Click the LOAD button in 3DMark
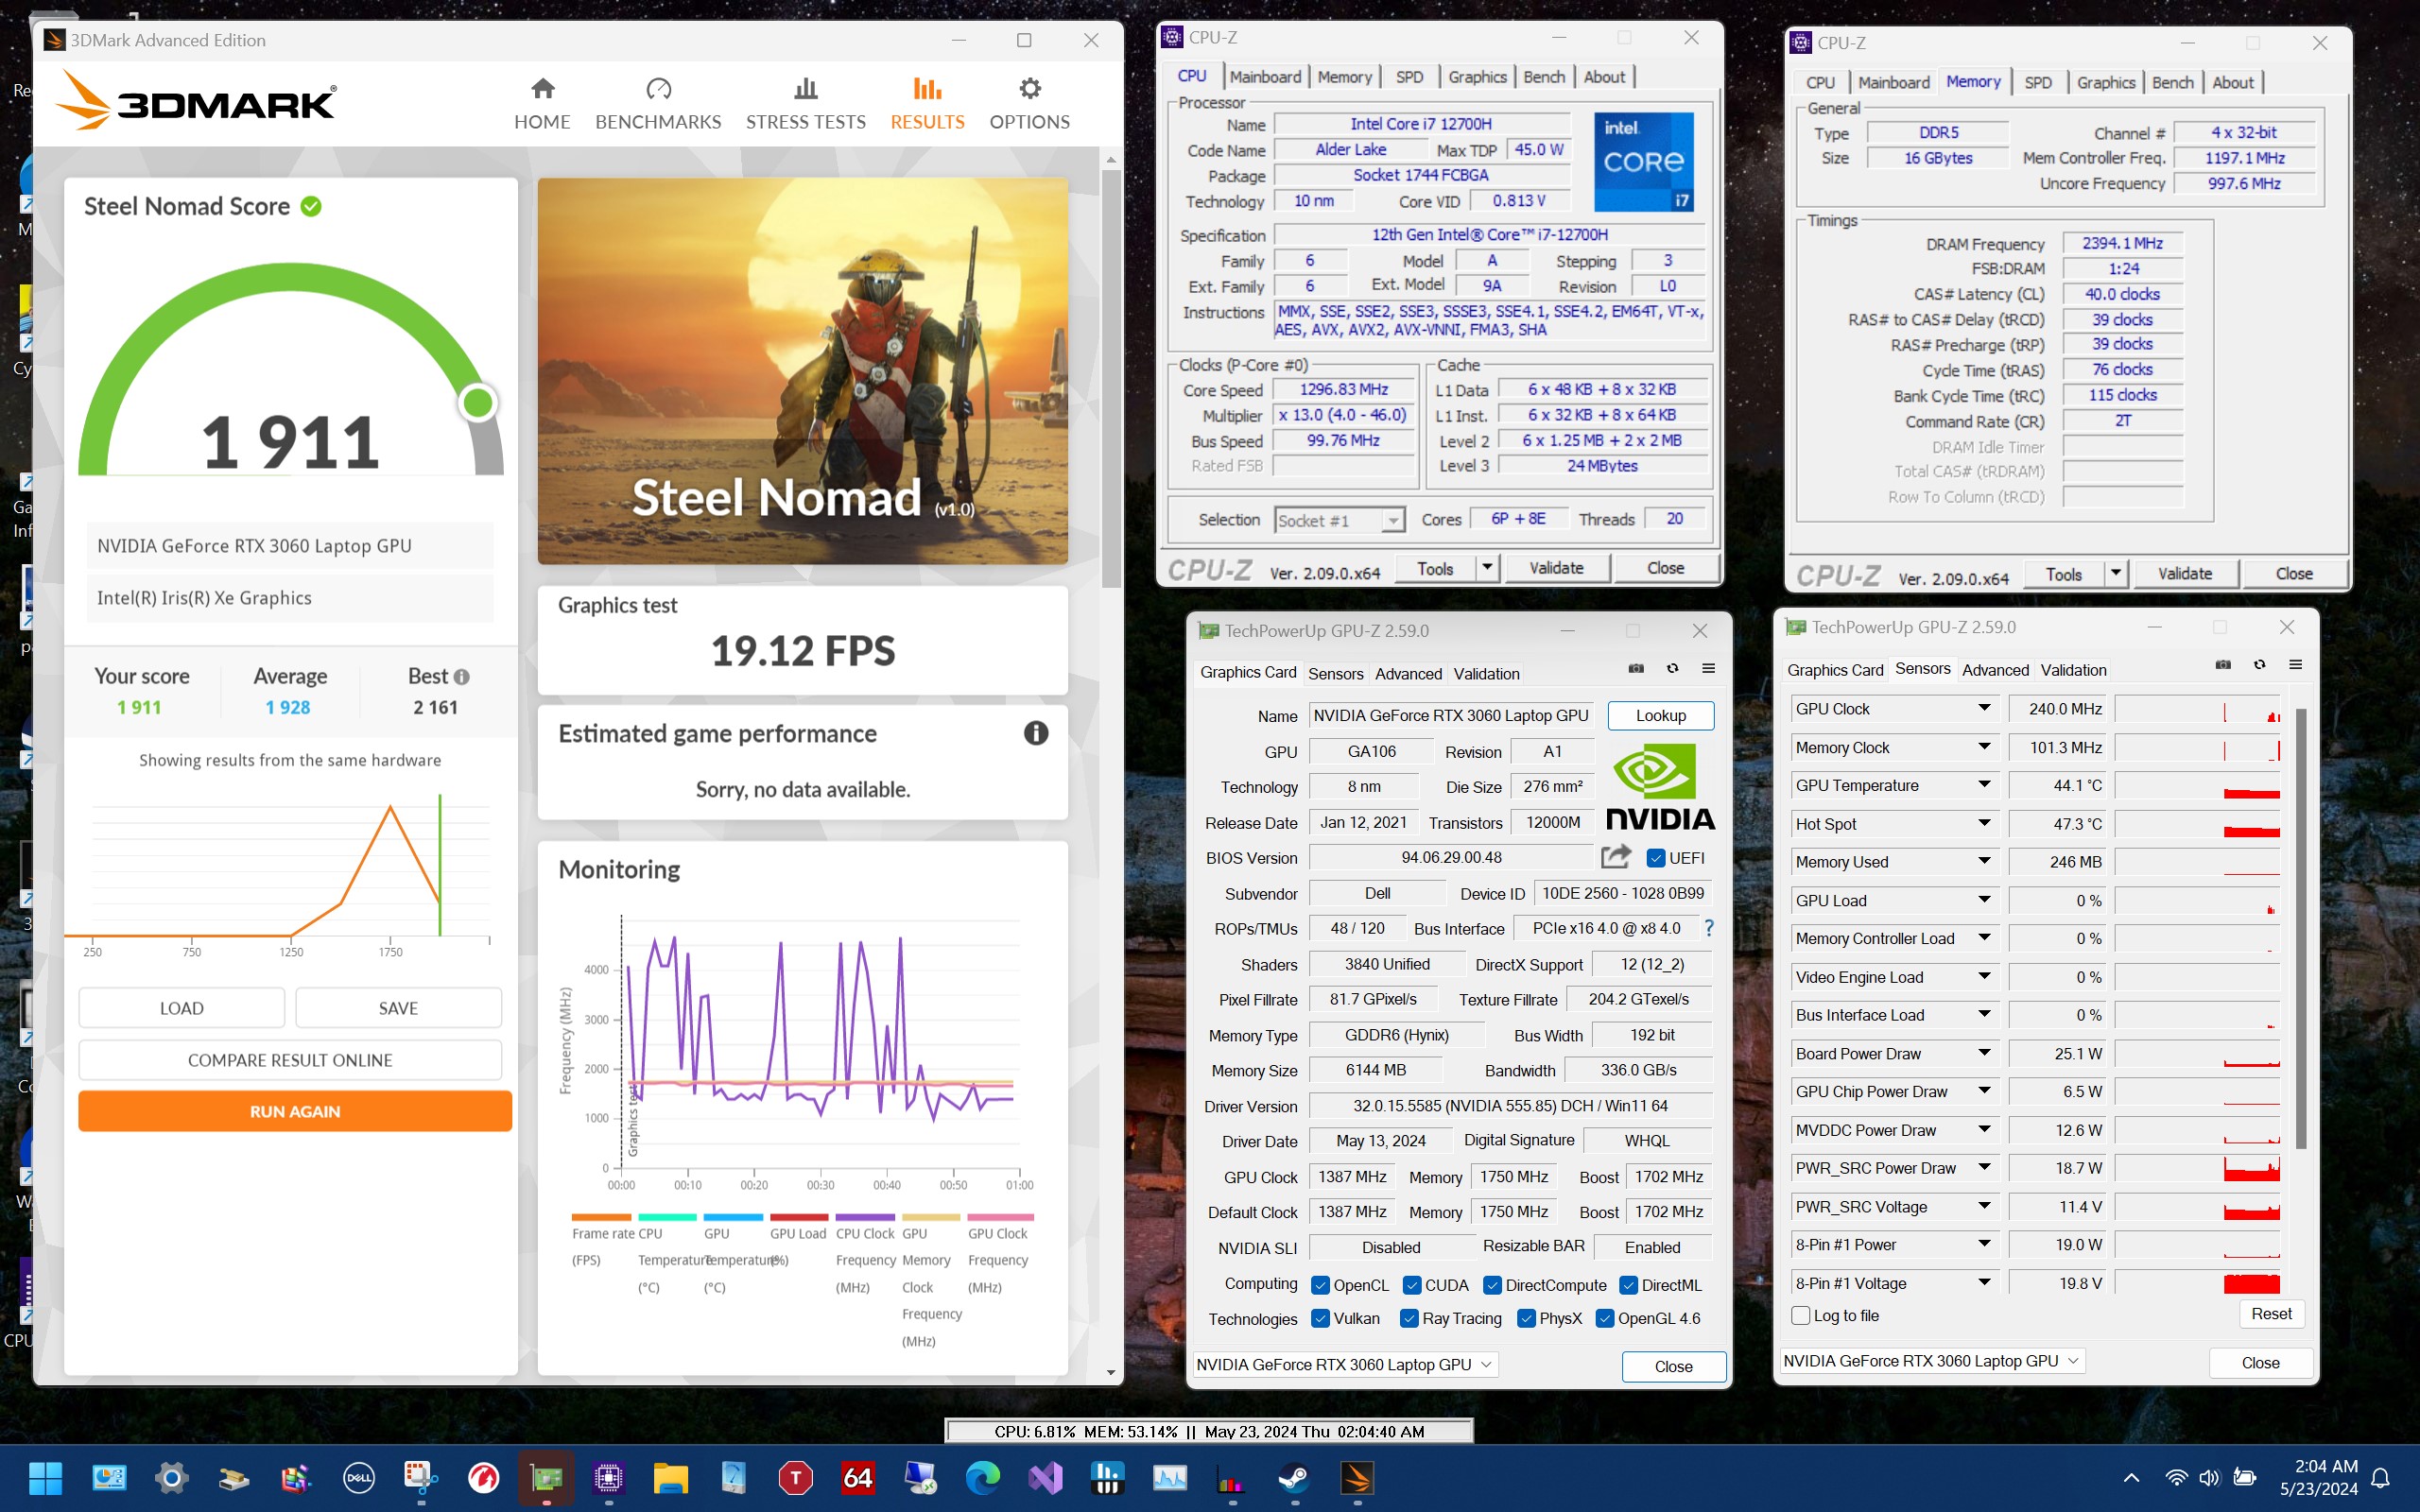The width and height of the screenshot is (2420, 1512). (182, 1008)
